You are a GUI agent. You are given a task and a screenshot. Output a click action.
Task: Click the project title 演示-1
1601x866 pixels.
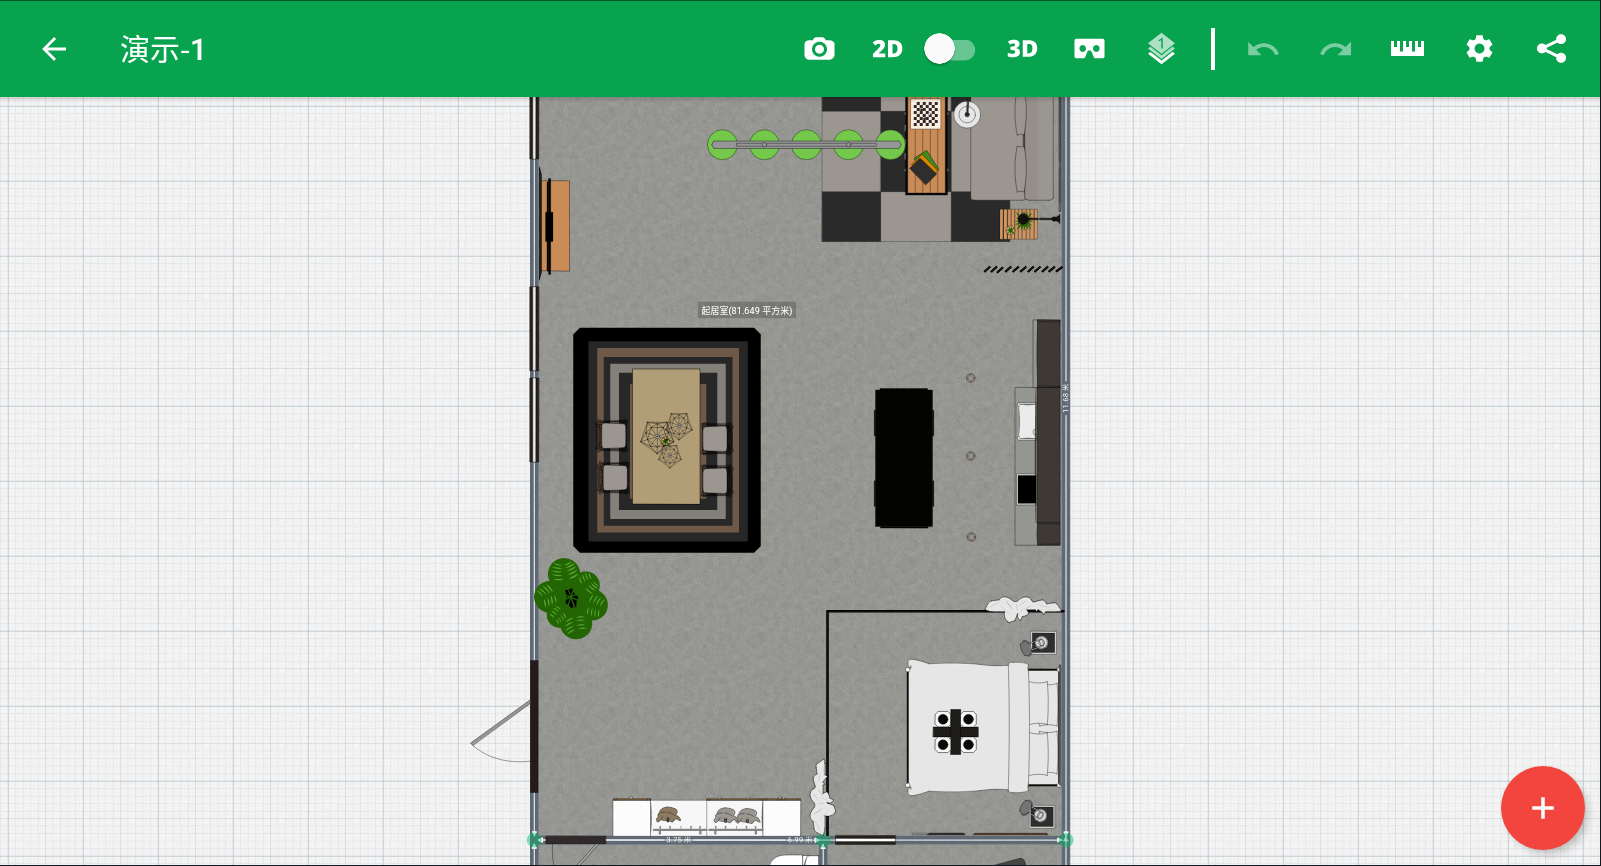click(163, 49)
